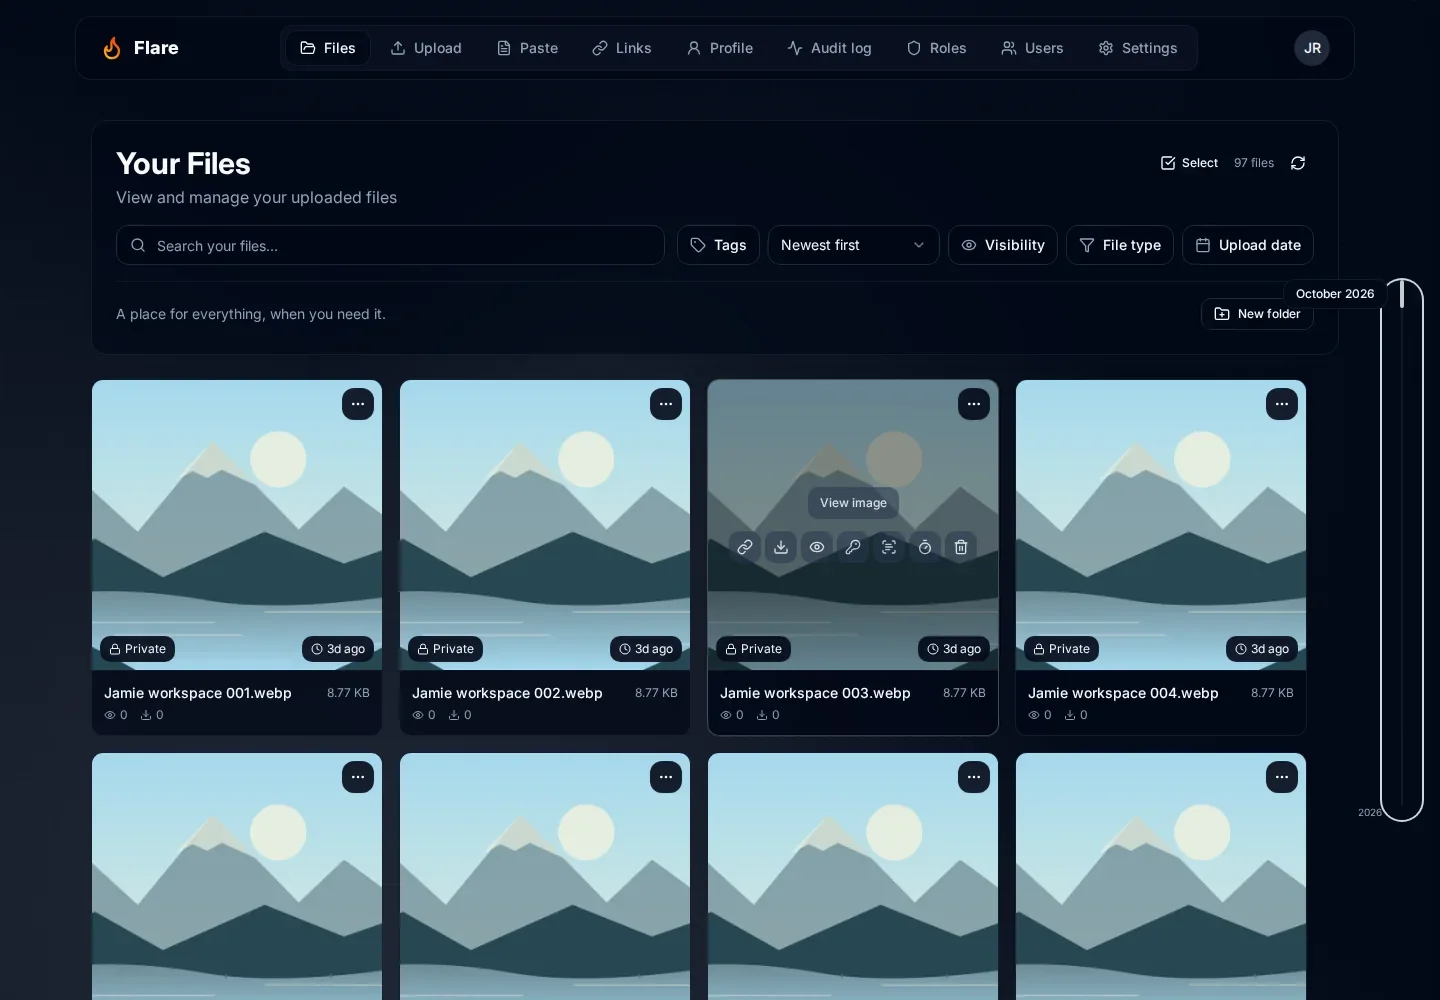Image resolution: width=1440 pixels, height=1000 pixels.
Task: Open more options on Jamie workspace 001
Action: [358, 404]
